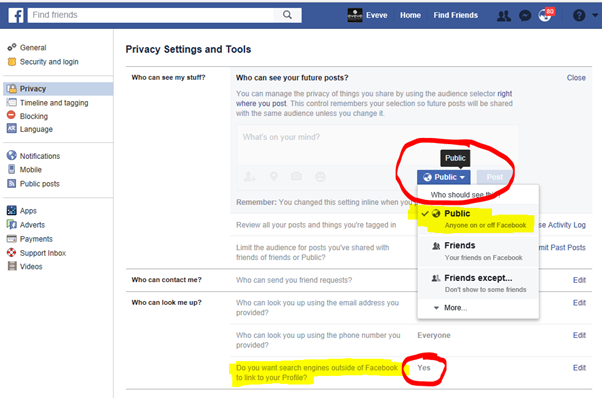Click the What's on your mind box
The height and width of the screenshot is (398, 602).
pos(377,145)
